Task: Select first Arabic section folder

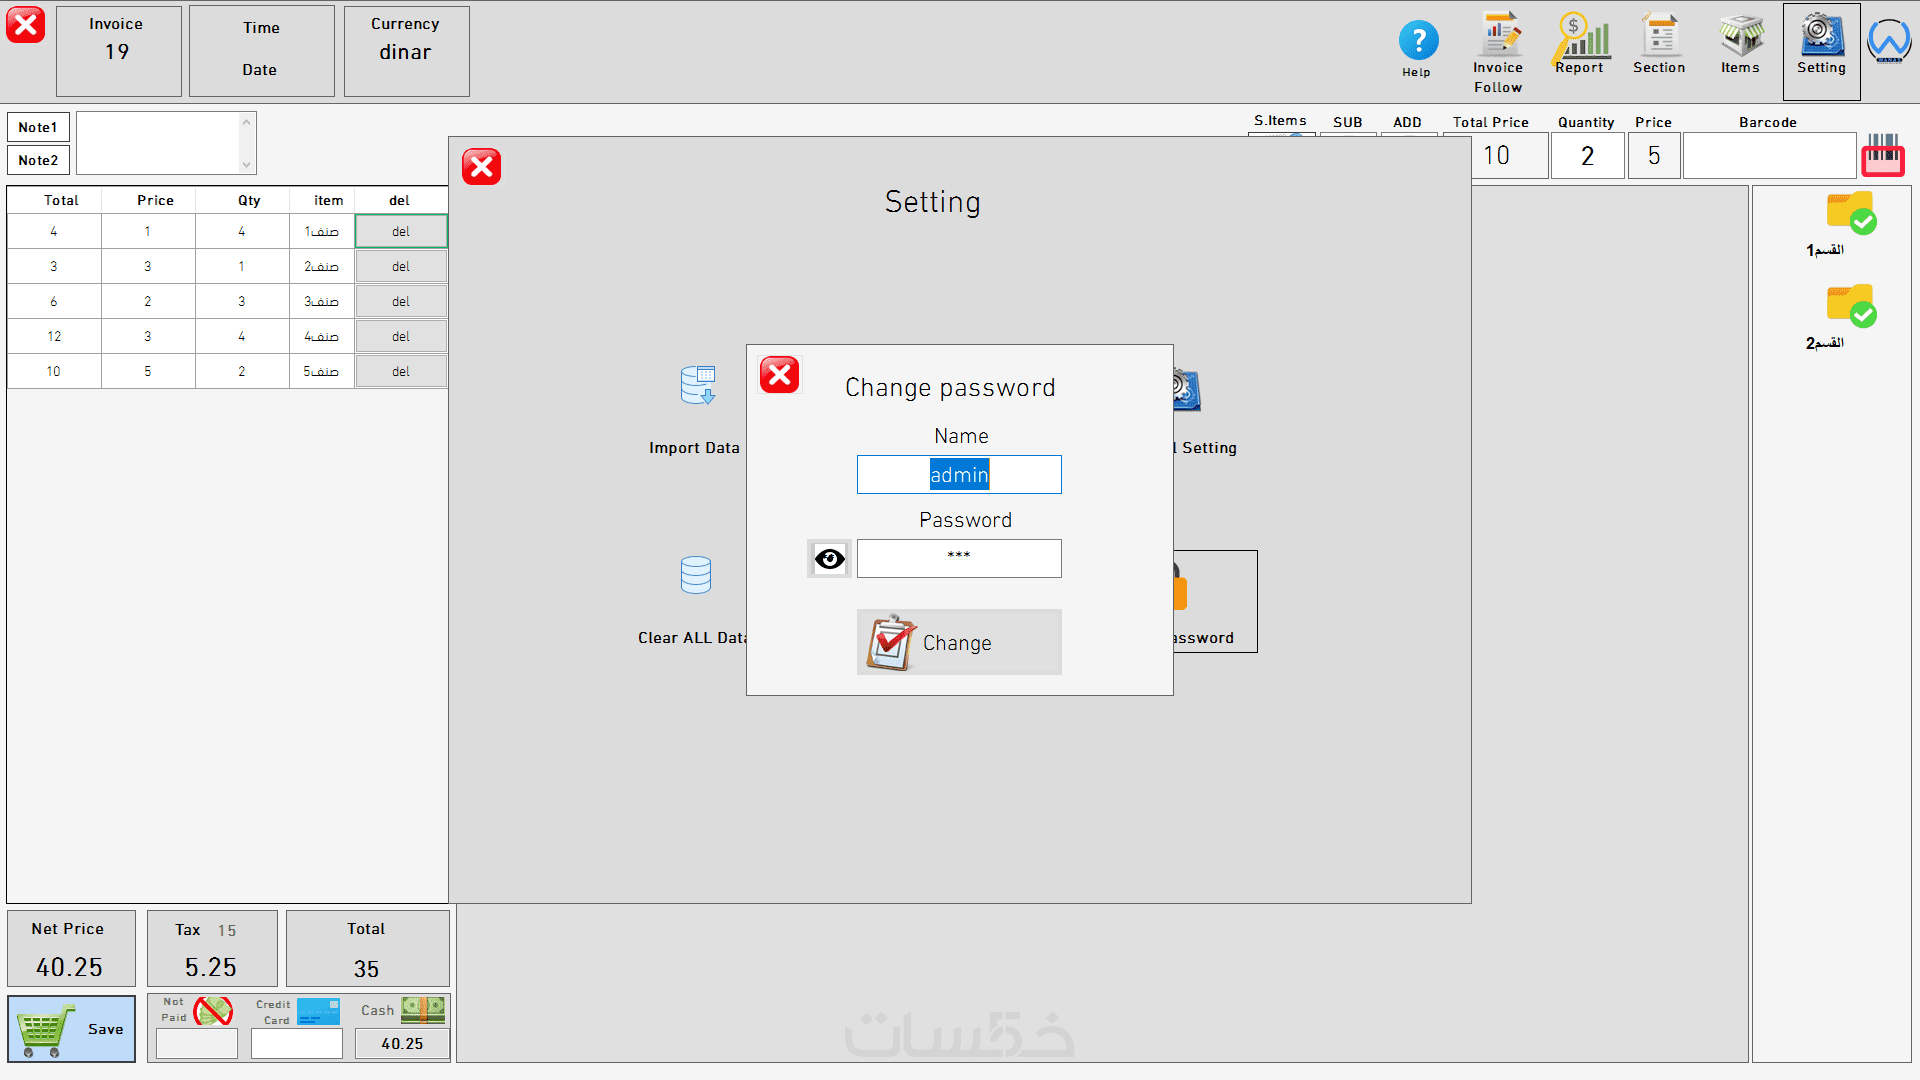Action: [1851, 214]
